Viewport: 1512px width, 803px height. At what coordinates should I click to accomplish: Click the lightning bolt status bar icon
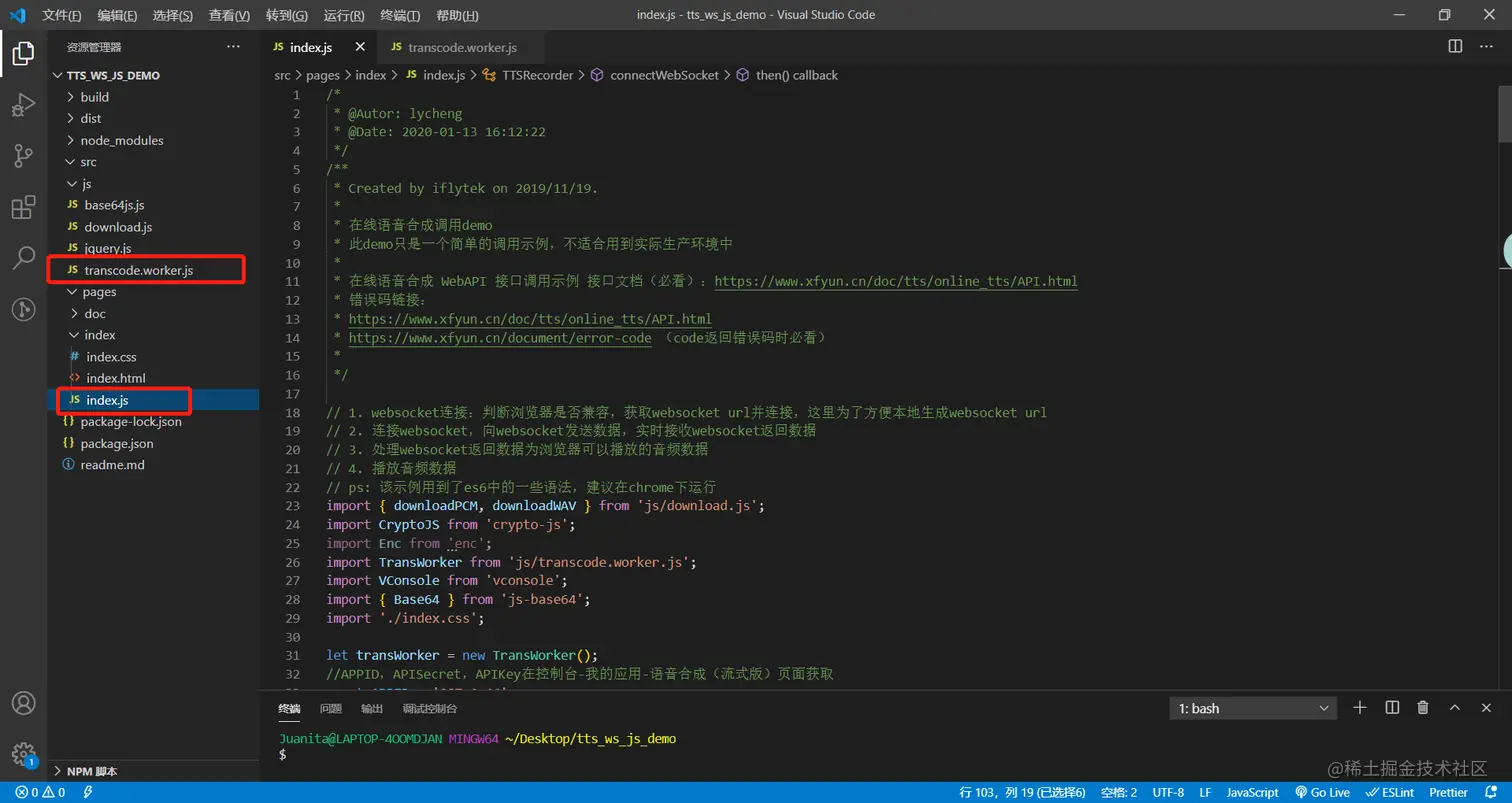(x=88, y=792)
